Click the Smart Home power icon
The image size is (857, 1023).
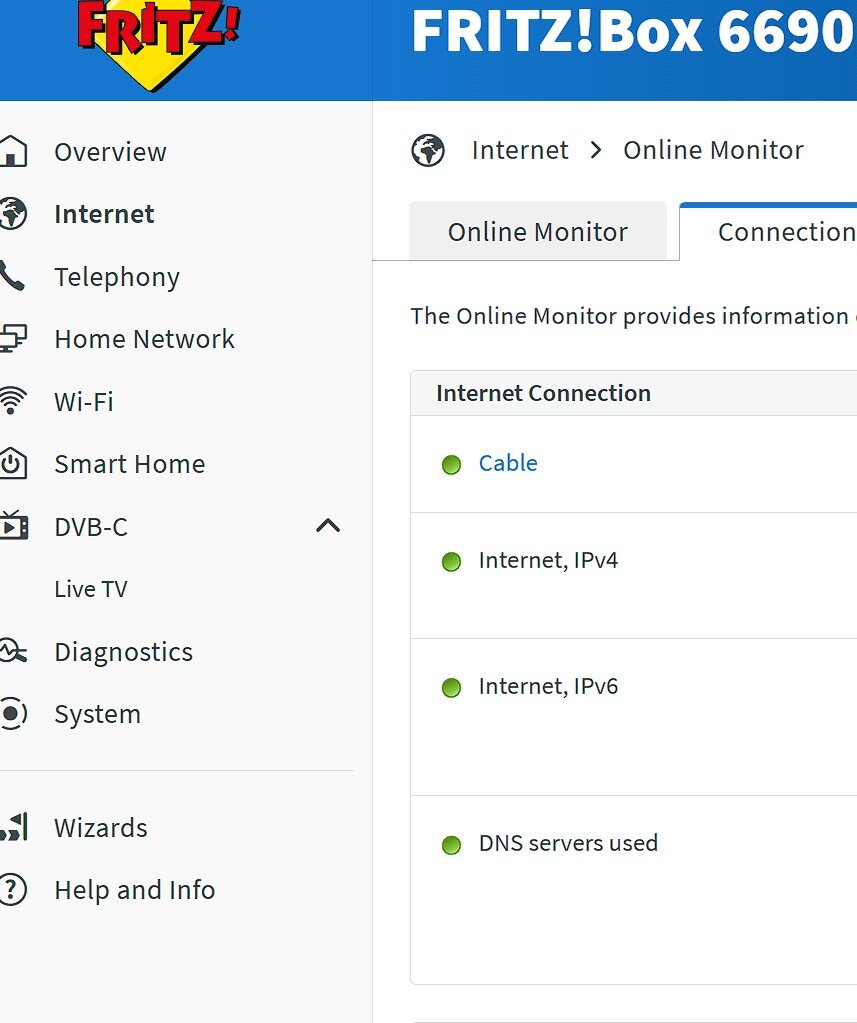[12, 463]
